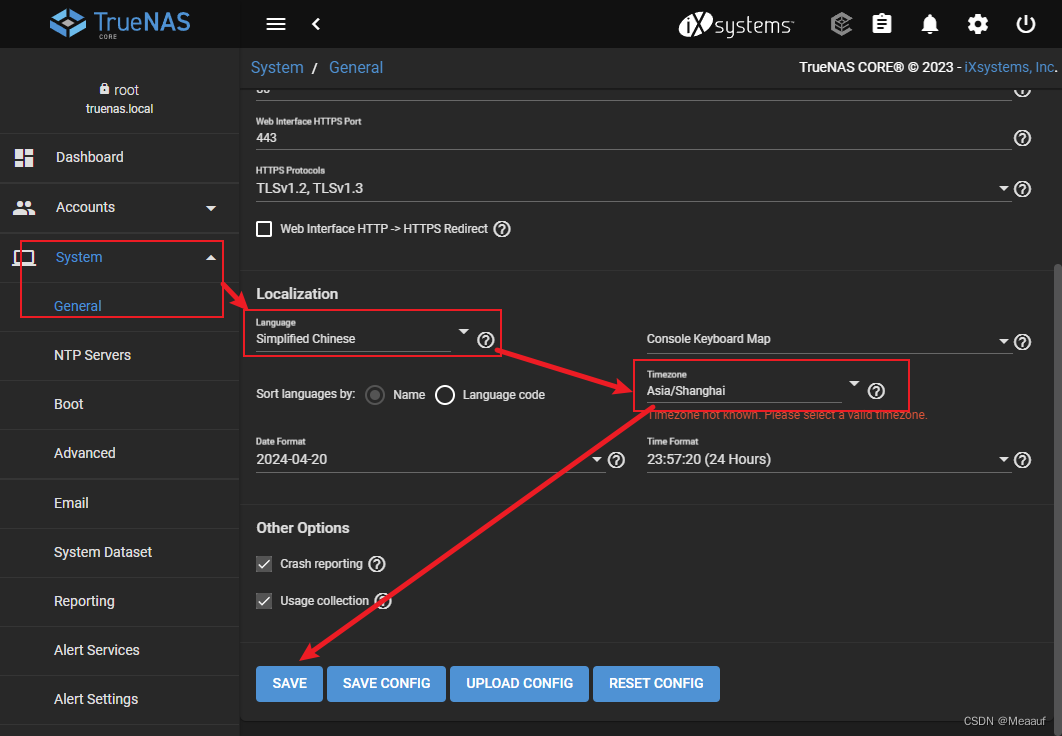Toggle the hamburger side menu

pyautogui.click(x=276, y=24)
